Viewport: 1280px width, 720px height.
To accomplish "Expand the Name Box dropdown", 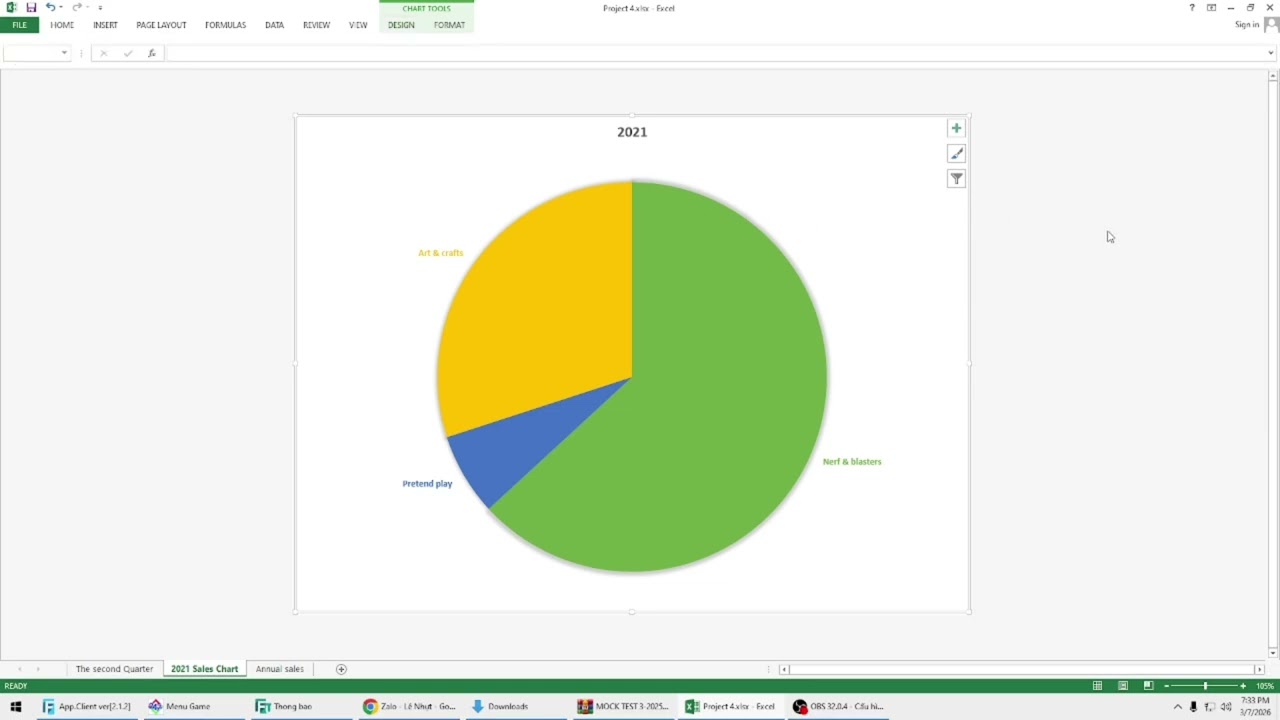I will coord(64,53).
